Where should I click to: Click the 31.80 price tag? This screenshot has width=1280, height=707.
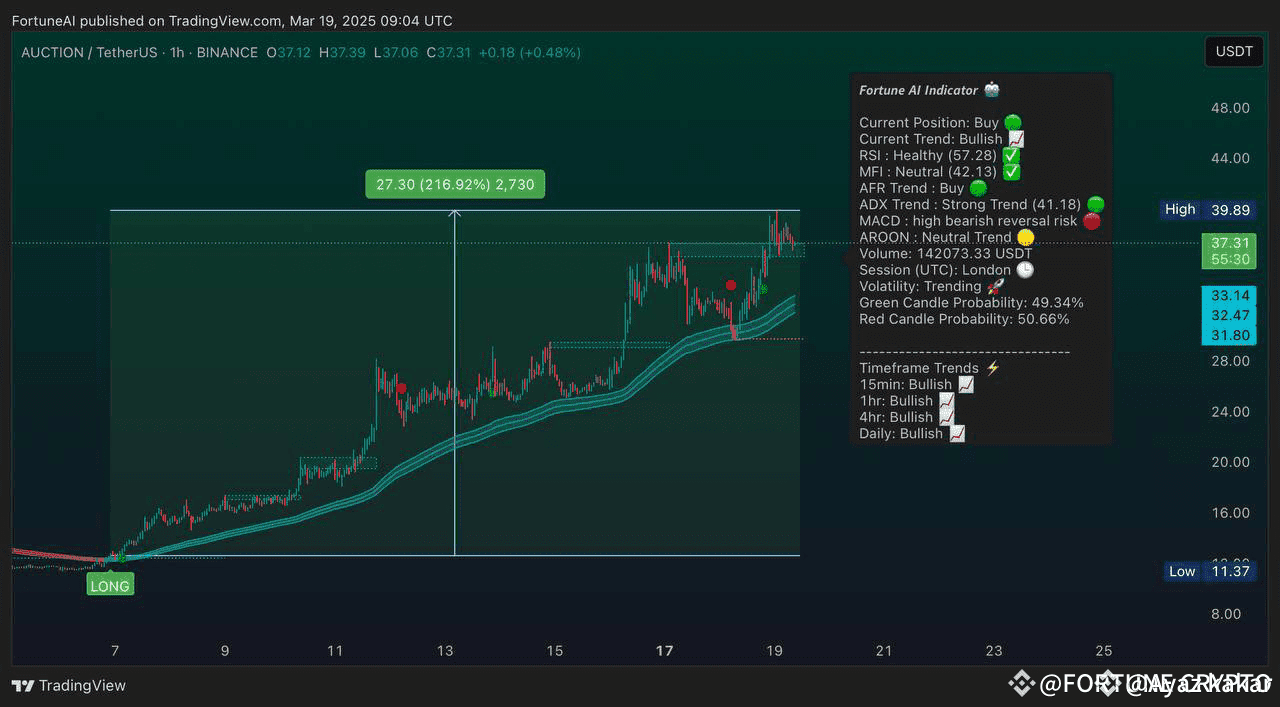point(1230,335)
